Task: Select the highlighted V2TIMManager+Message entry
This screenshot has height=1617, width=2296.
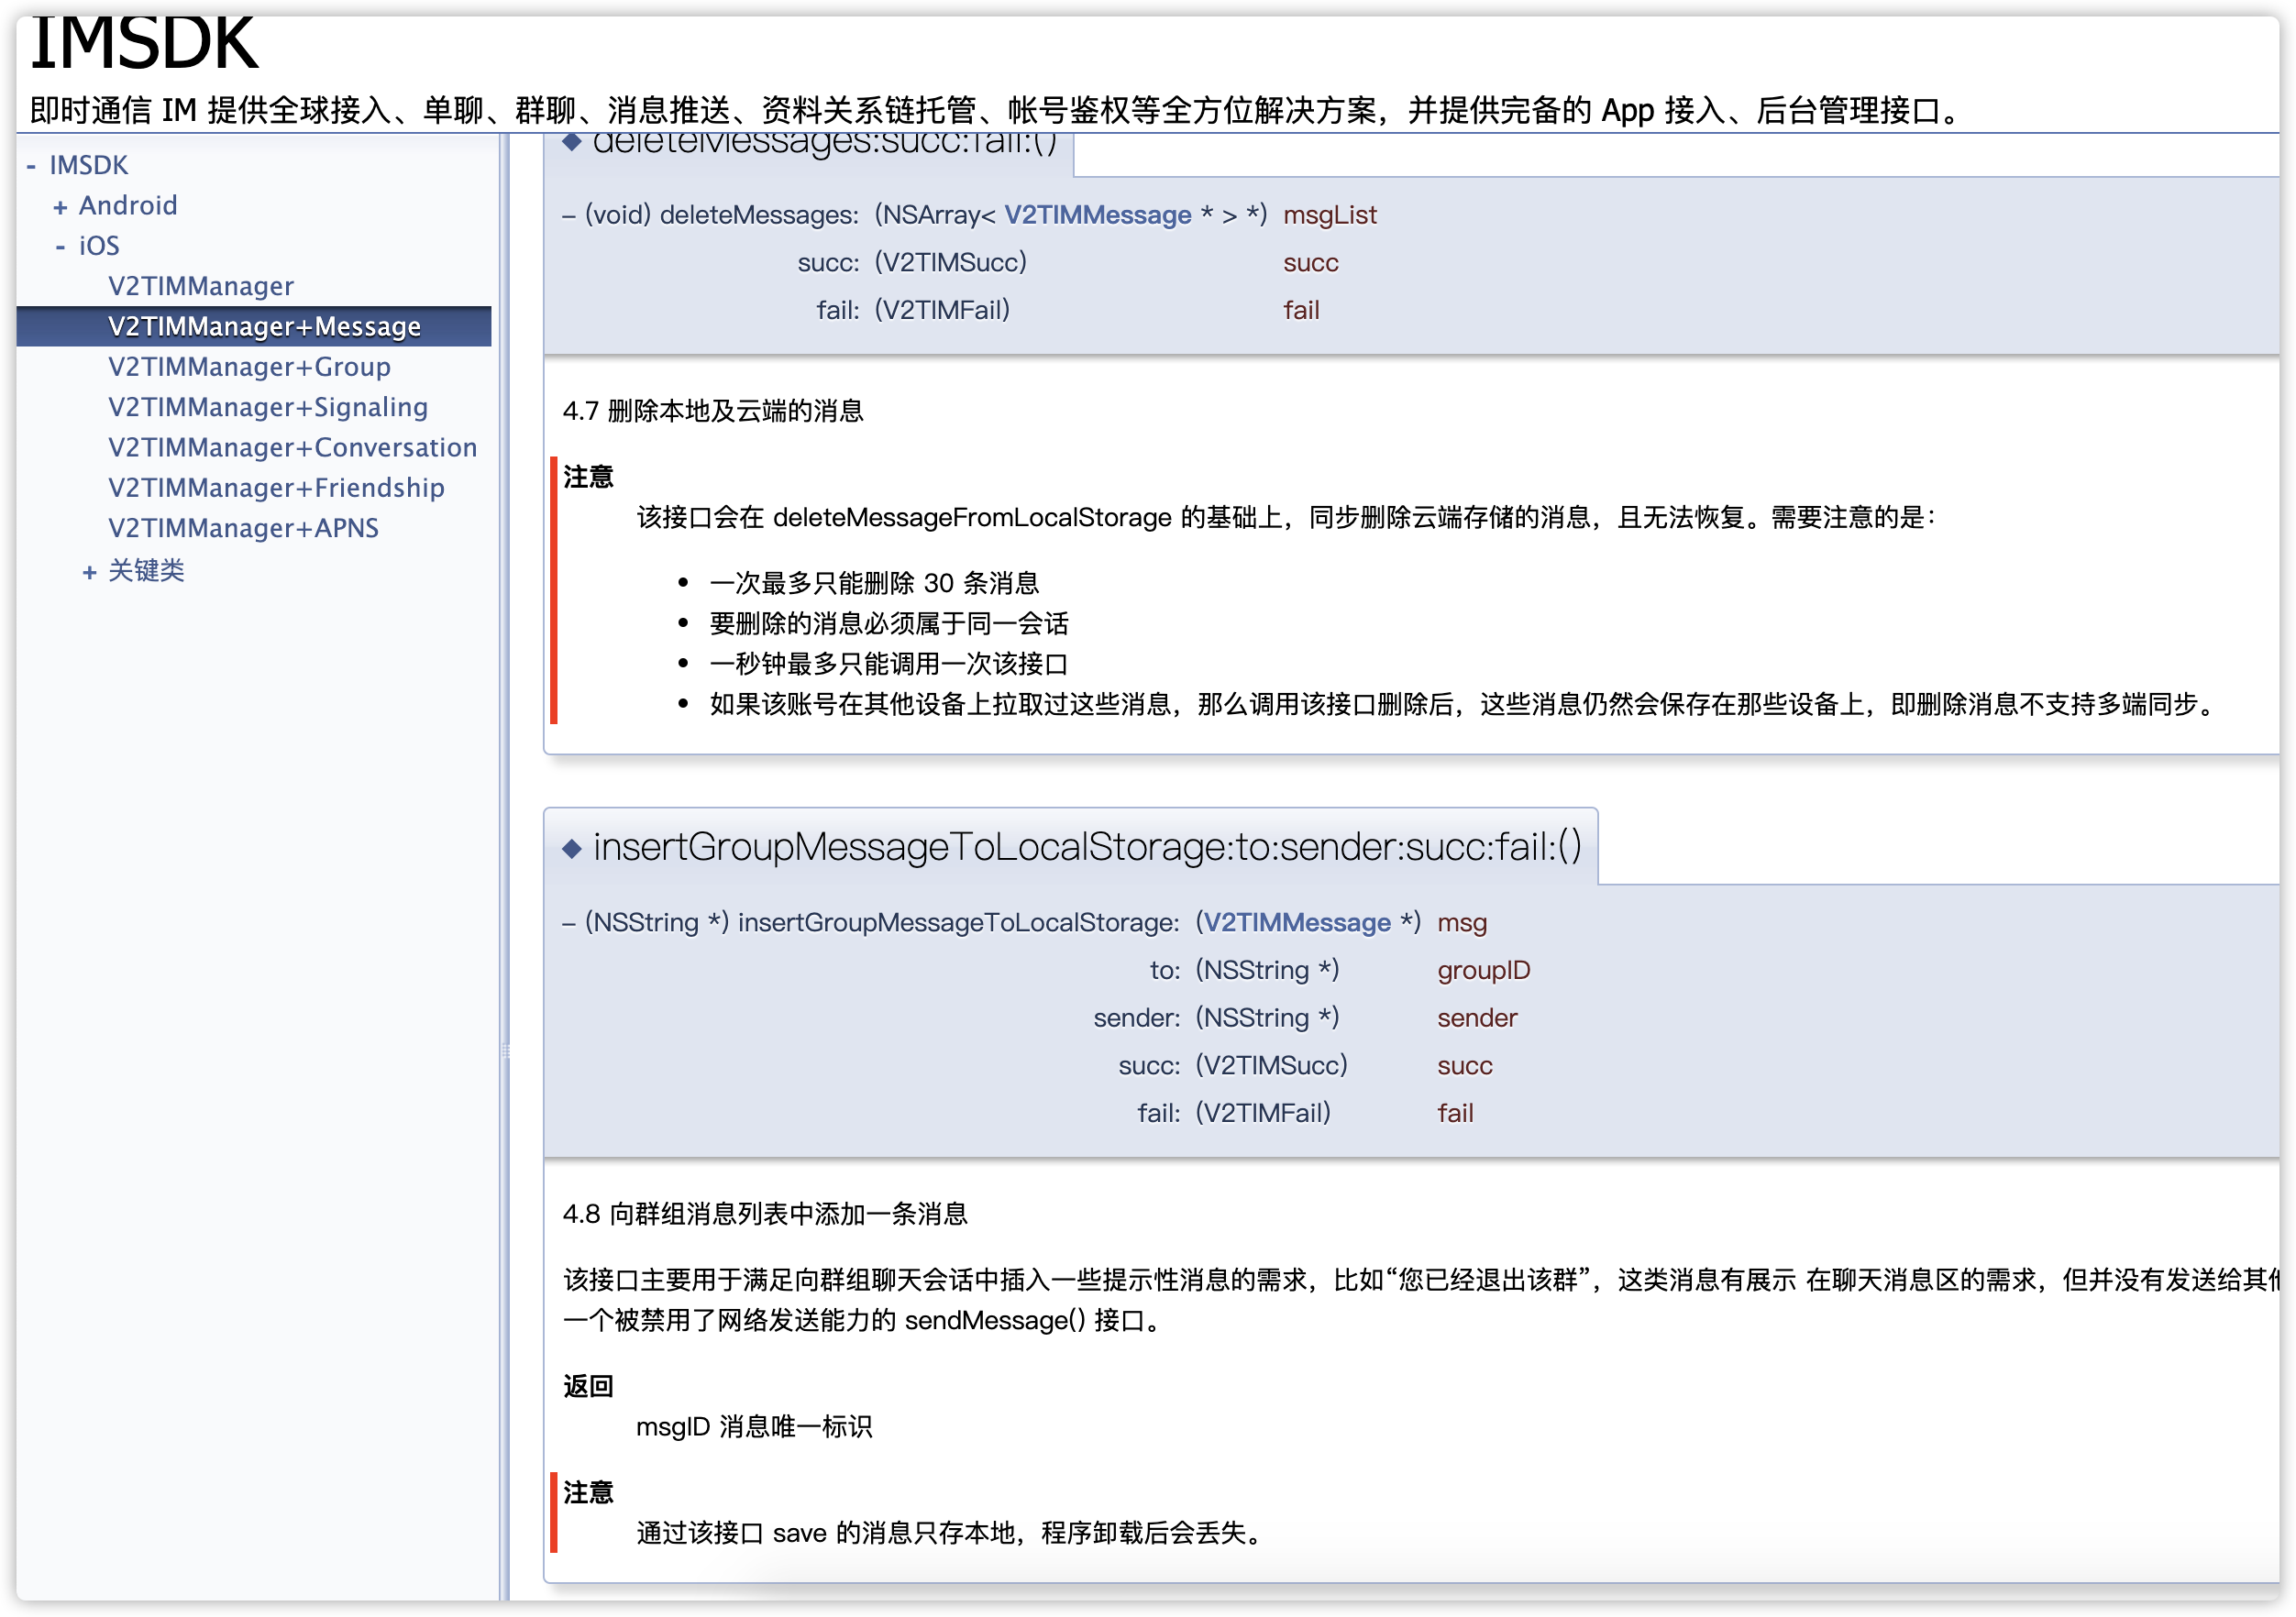Action: coord(264,326)
